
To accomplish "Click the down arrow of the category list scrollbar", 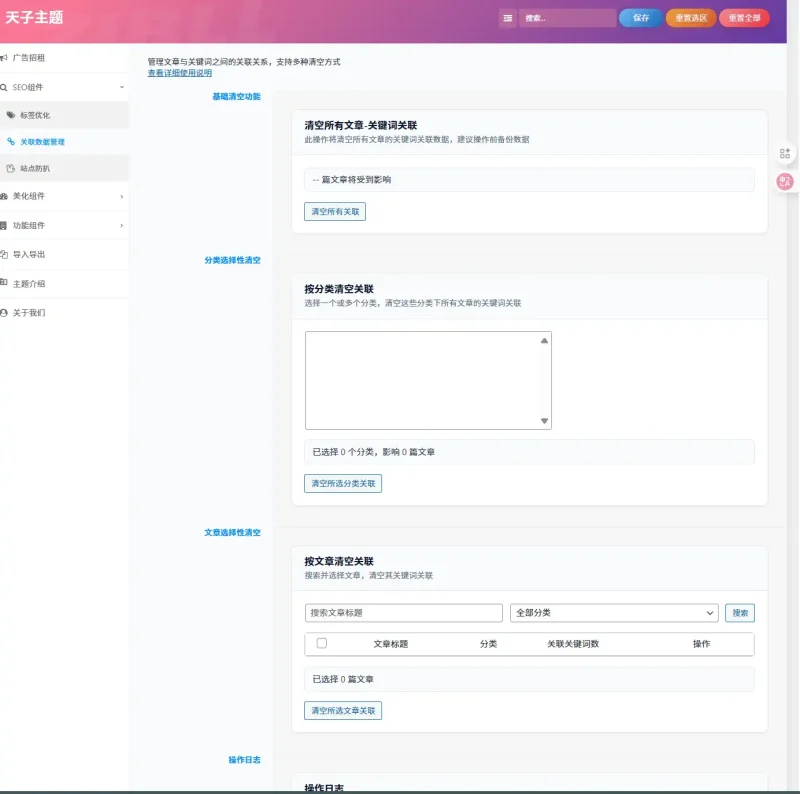I will [544, 421].
